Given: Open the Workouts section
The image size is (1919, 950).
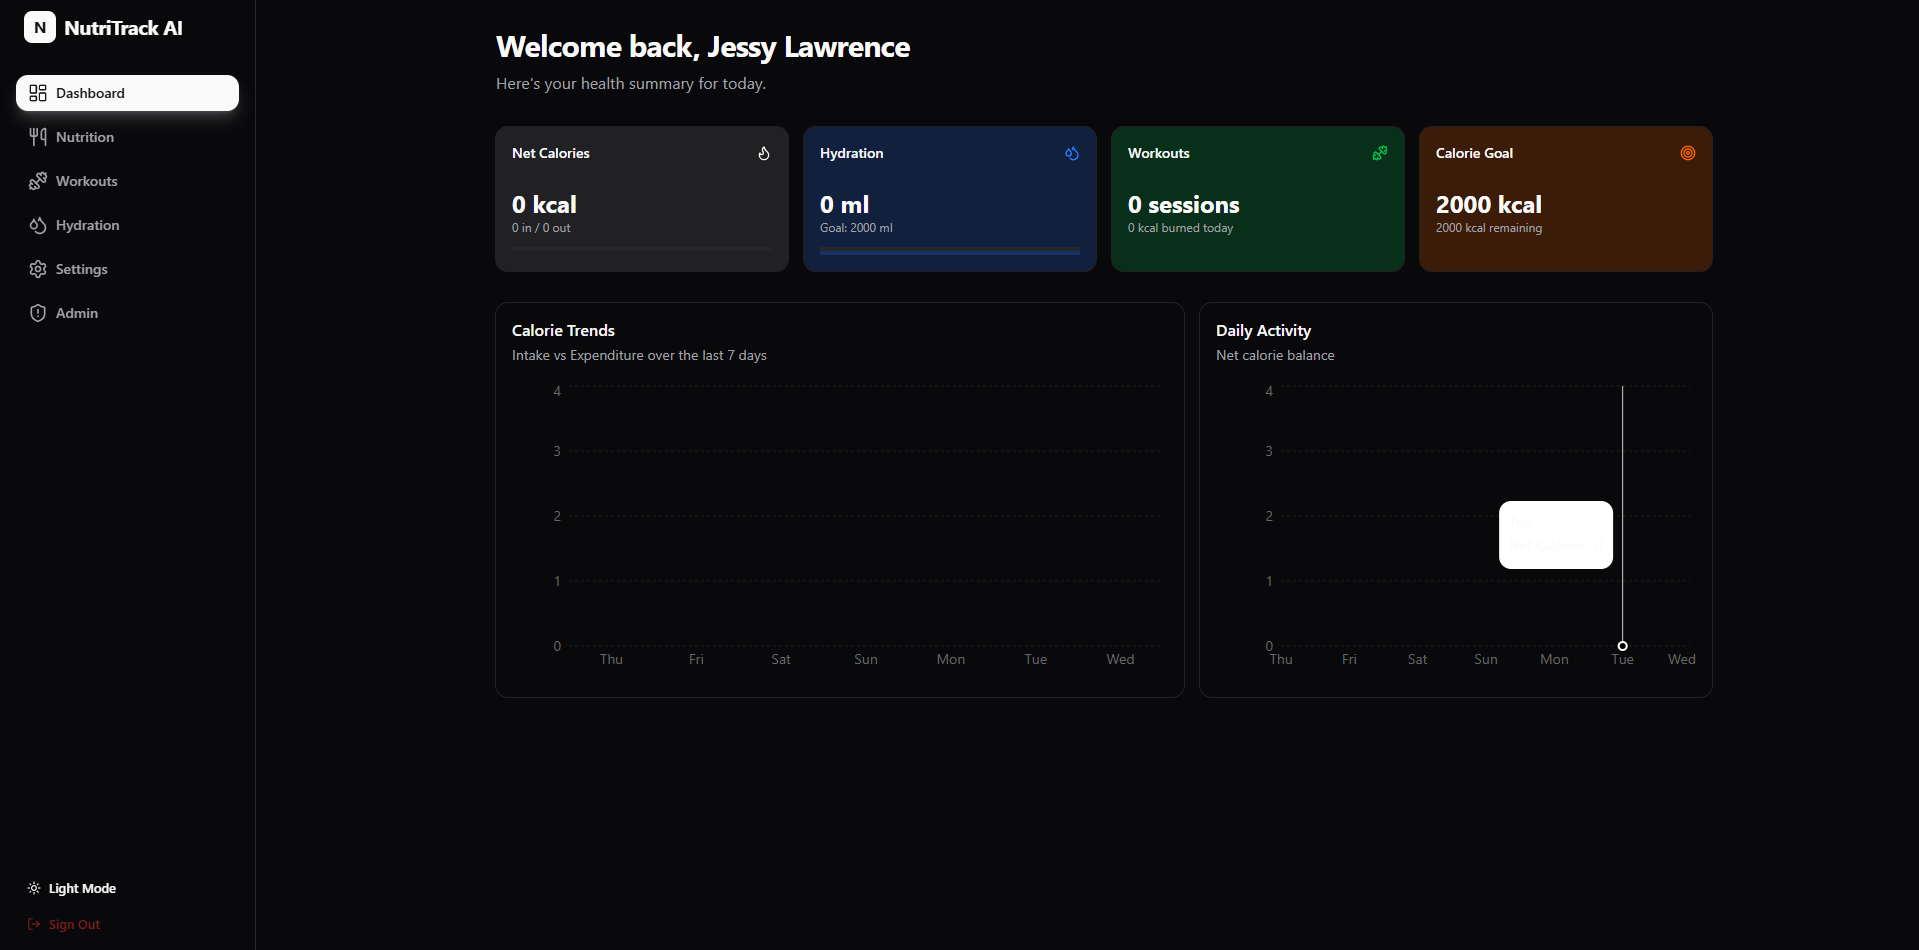Looking at the screenshot, I should point(127,181).
